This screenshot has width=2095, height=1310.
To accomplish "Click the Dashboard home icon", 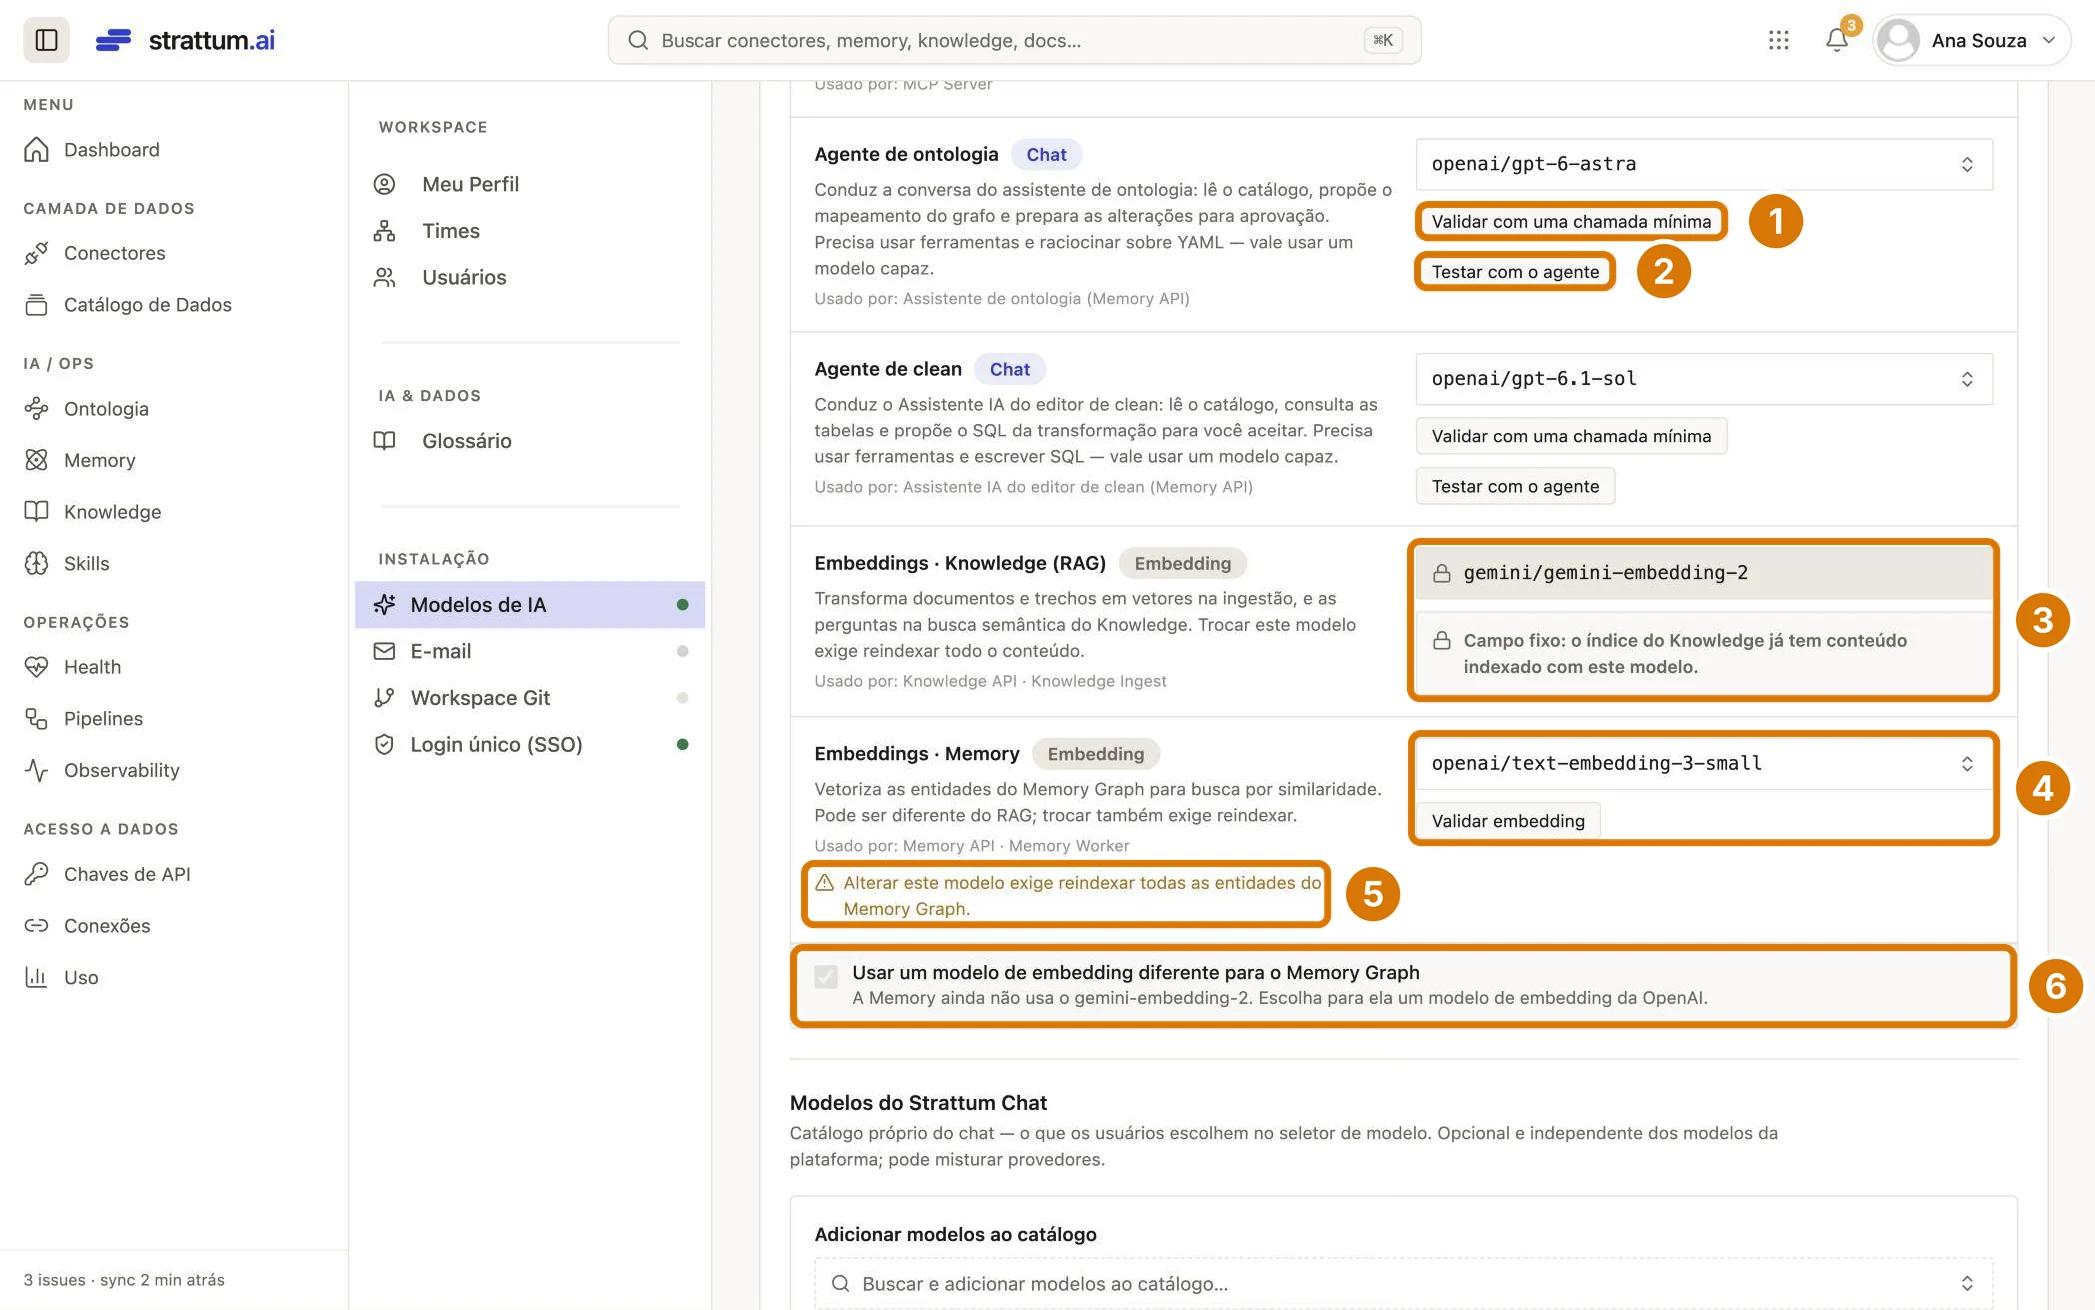I will click(x=37, y=149).
